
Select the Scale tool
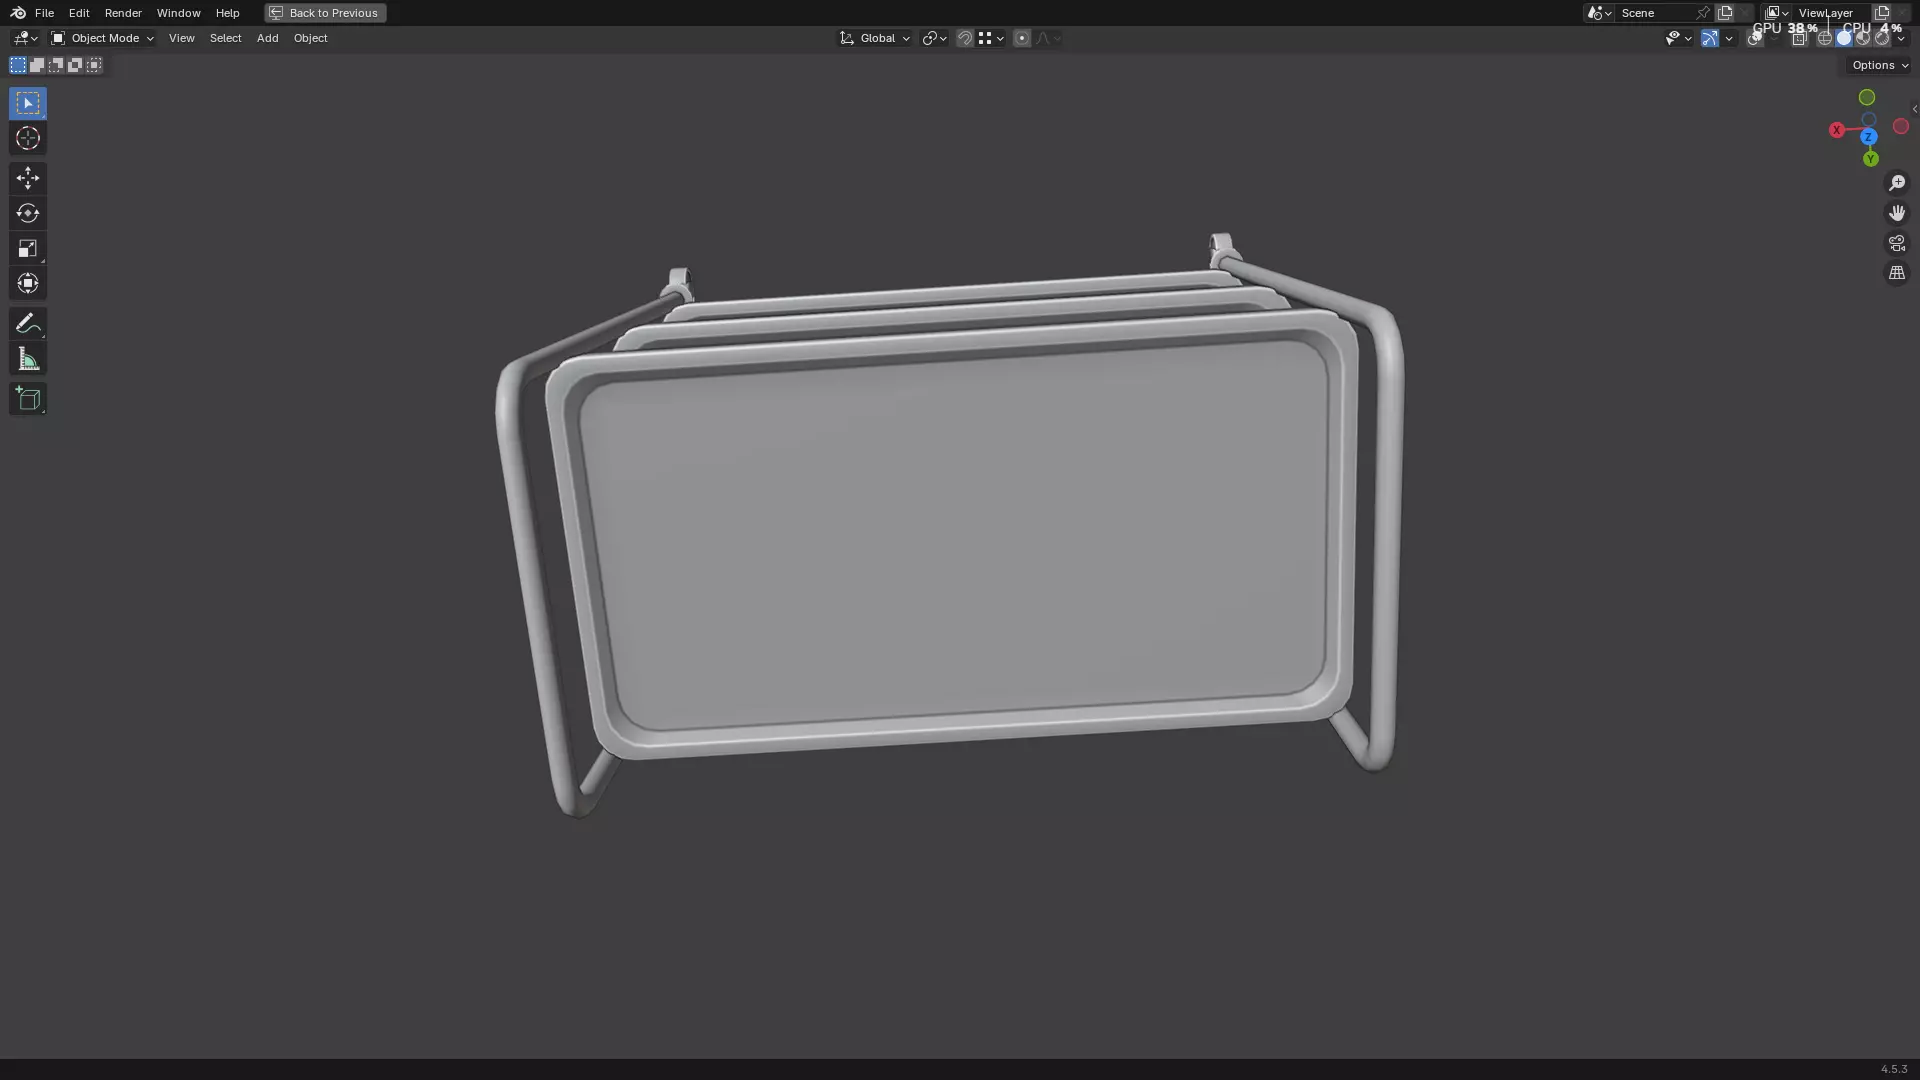(28, 248)
